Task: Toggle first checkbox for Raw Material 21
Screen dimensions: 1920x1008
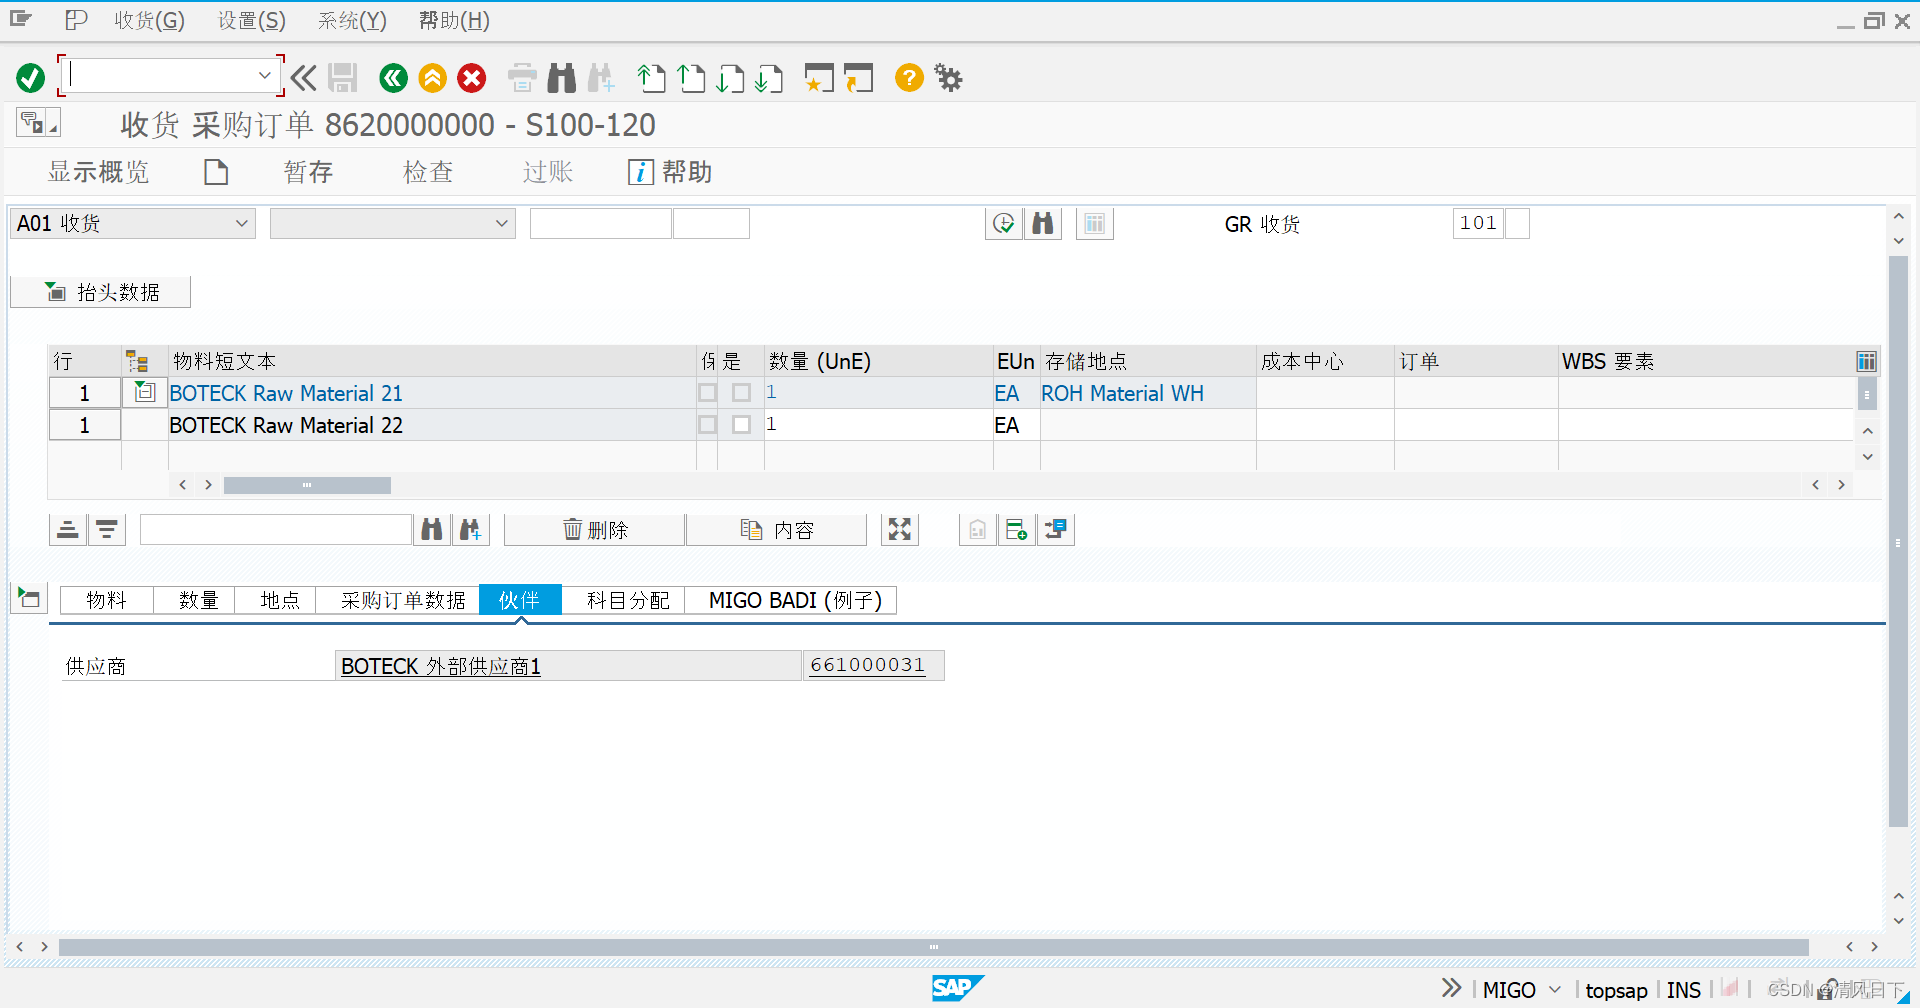Action: pyautogui.click(x=707, y=393)
